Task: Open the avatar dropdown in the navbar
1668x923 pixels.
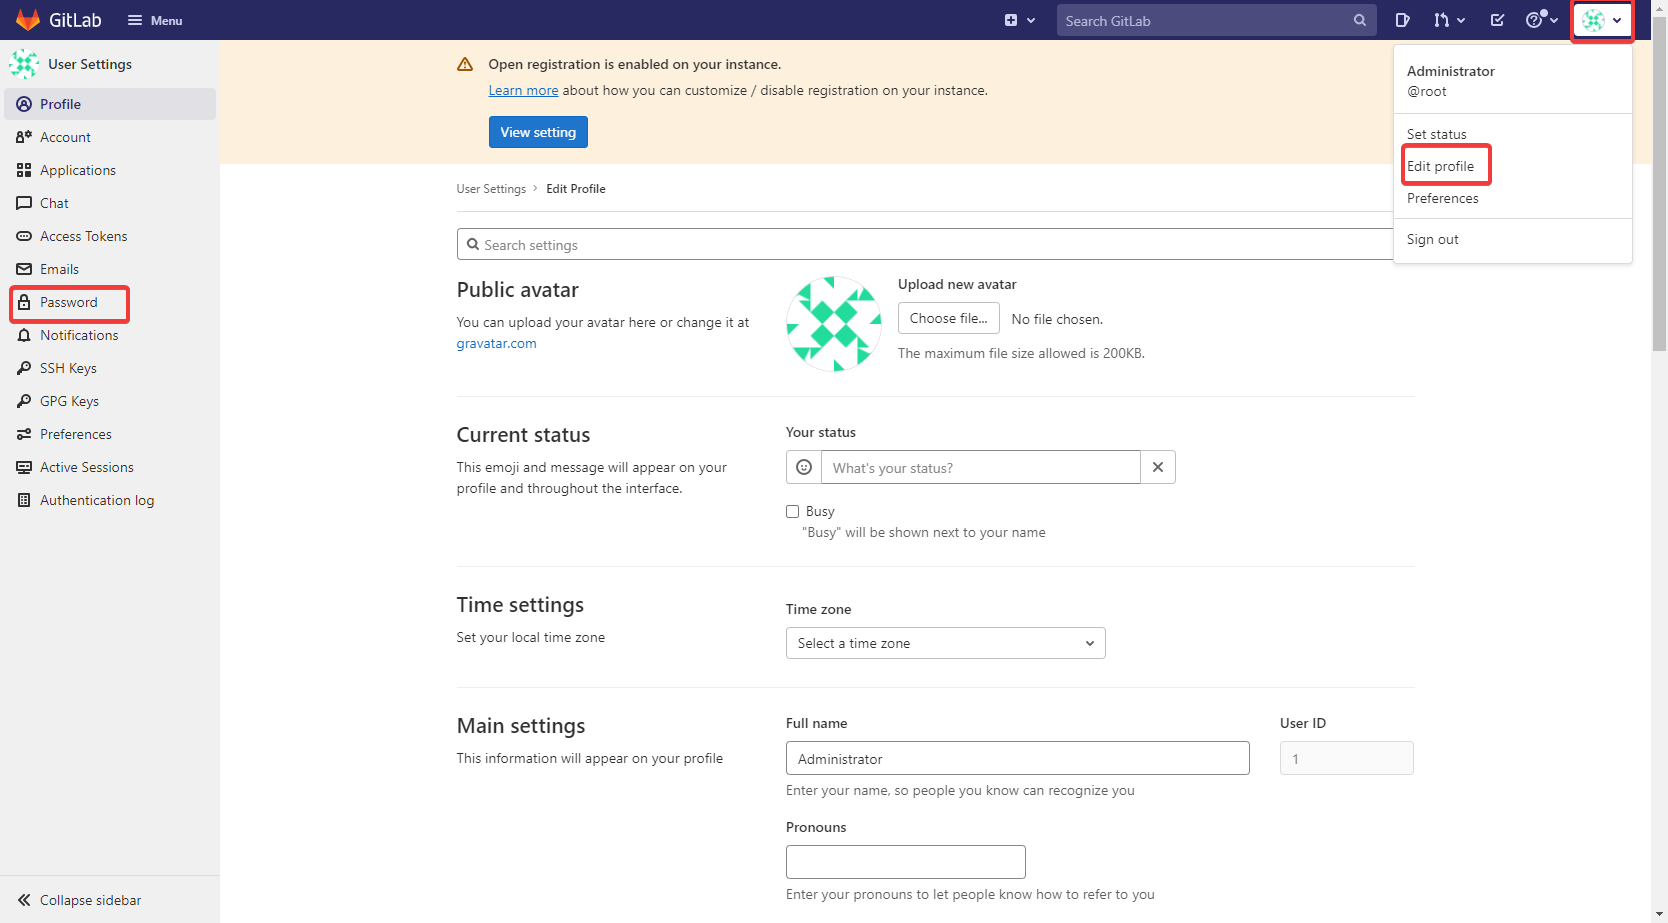Action: point(1600,20)
